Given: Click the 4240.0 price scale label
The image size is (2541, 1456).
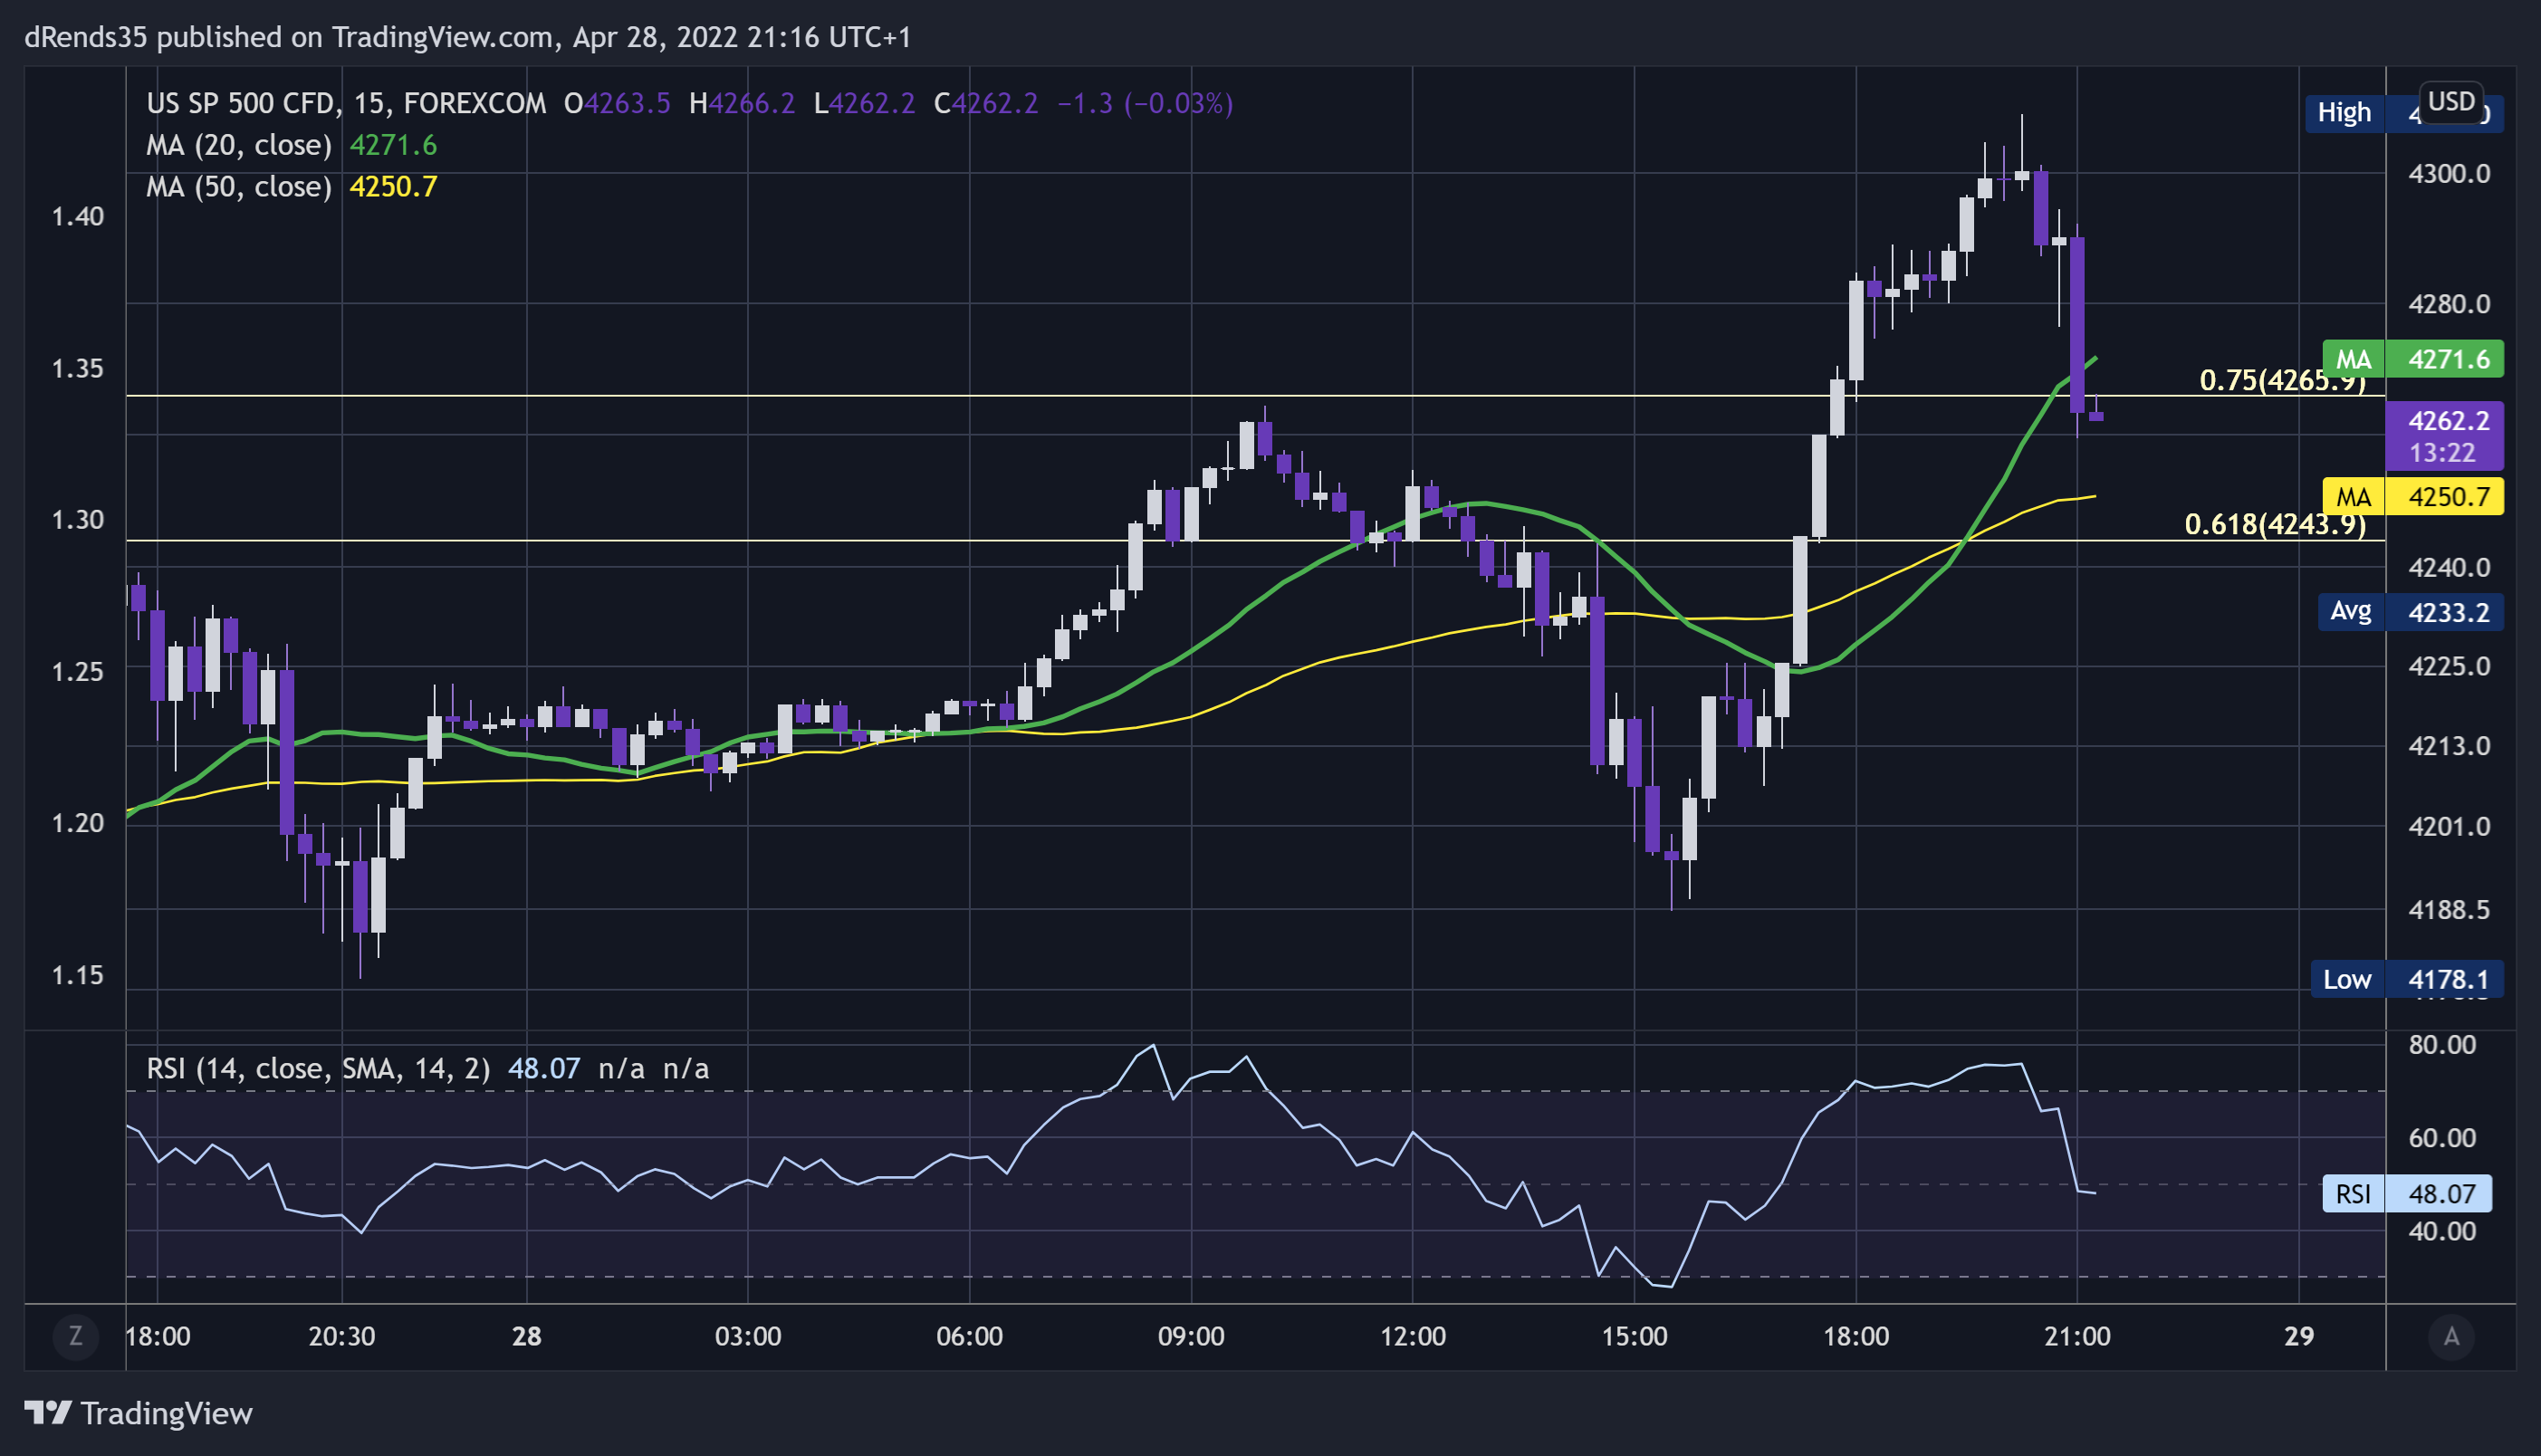Looking at the screenshot, I should [x=2449, y=568].
